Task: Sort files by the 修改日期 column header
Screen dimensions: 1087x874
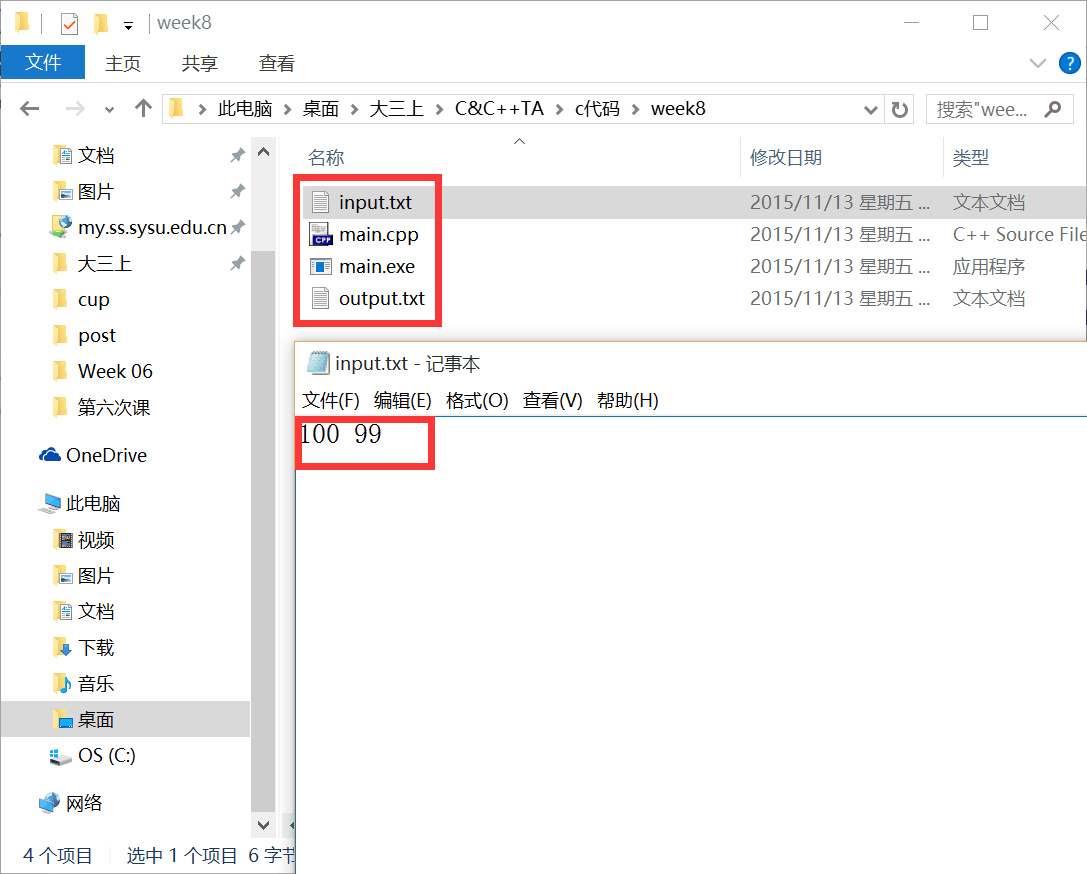Action: (786, 158)
